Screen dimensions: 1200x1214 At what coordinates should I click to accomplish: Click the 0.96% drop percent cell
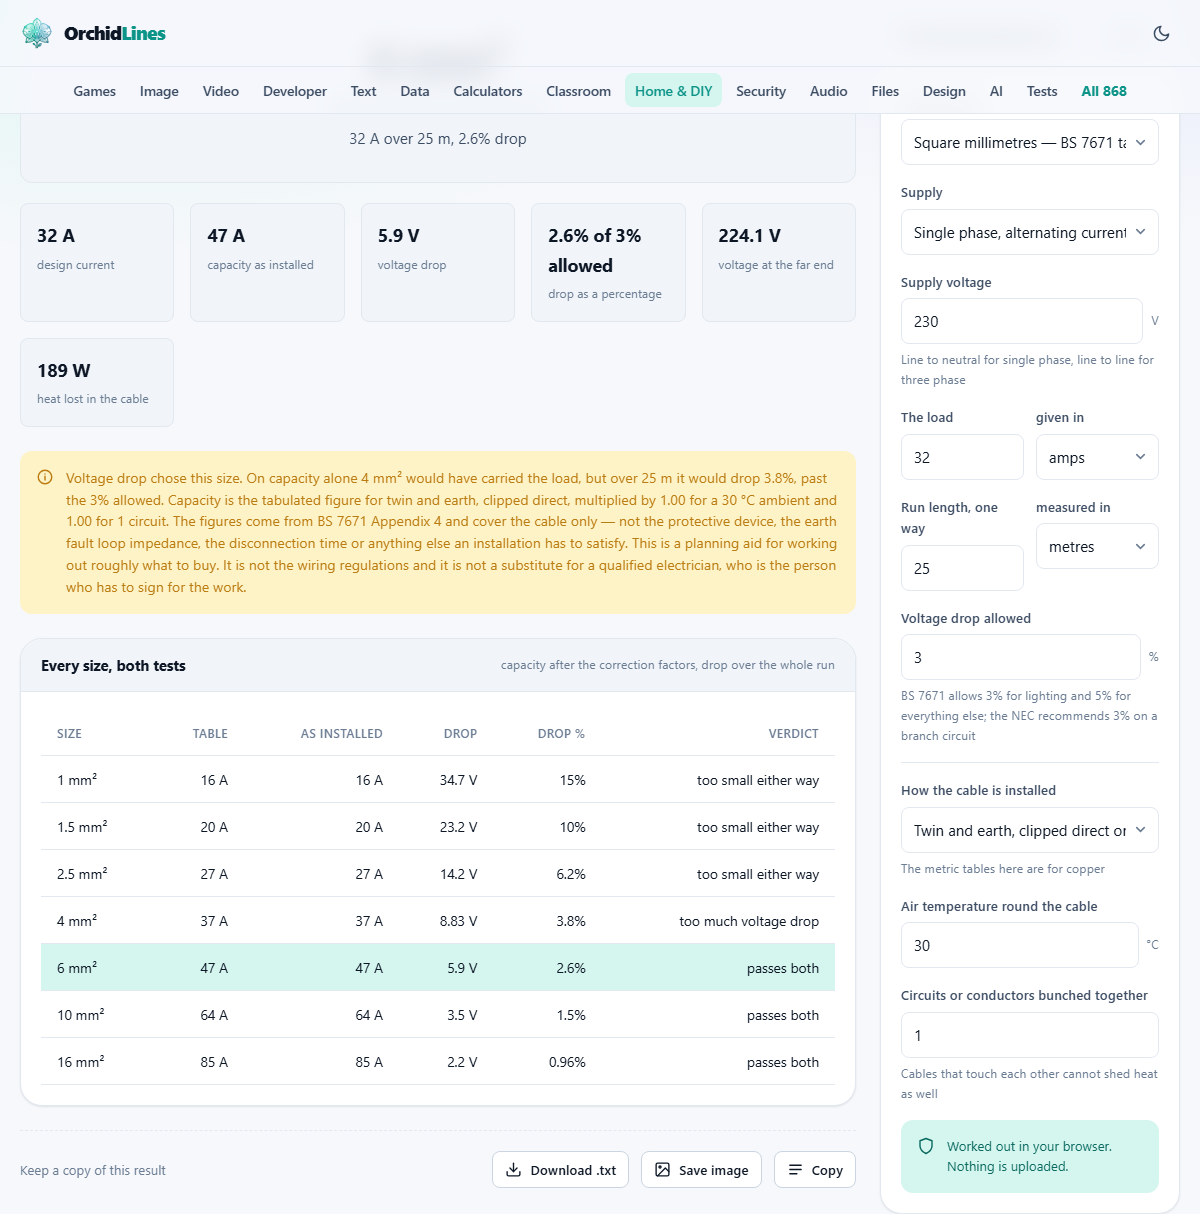point(567,1062)
